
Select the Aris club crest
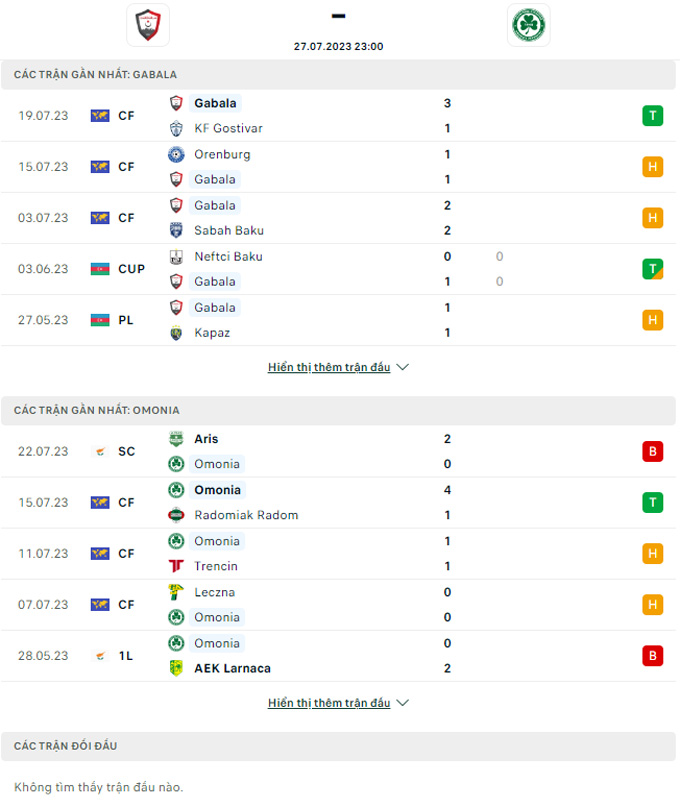tap(176, 439)
